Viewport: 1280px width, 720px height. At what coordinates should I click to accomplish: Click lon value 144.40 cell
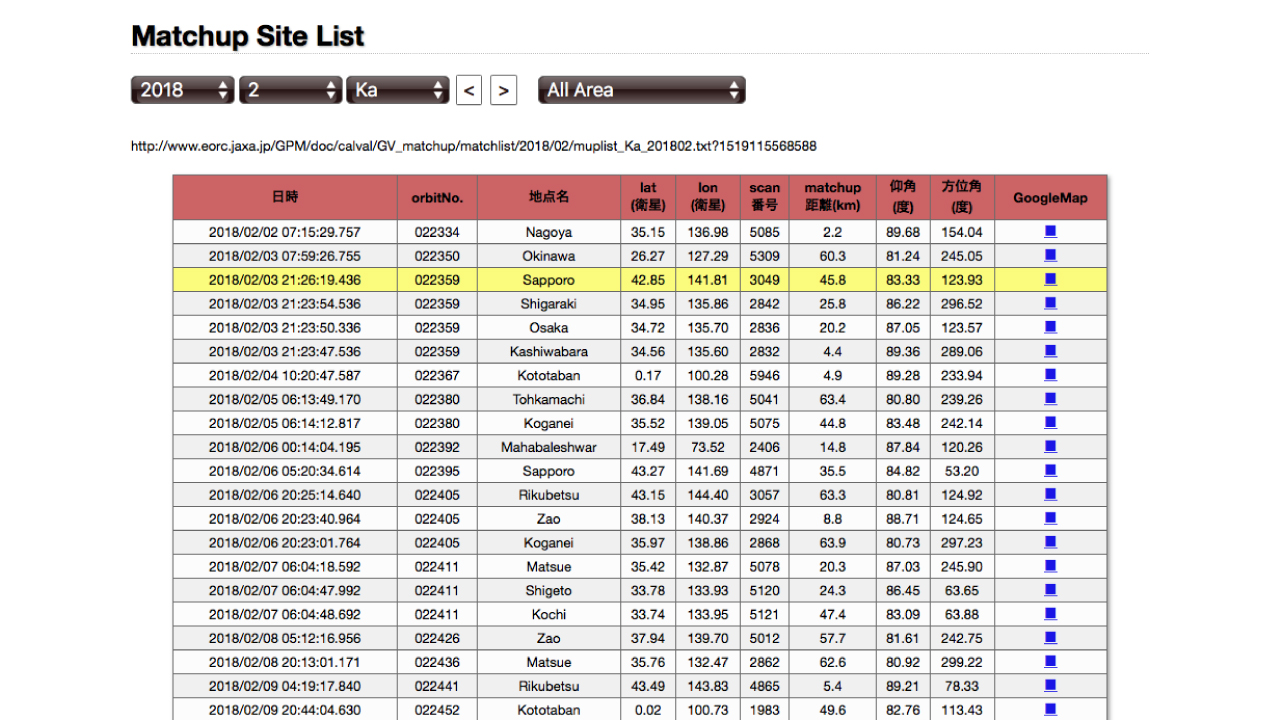(x=708, y=495)
